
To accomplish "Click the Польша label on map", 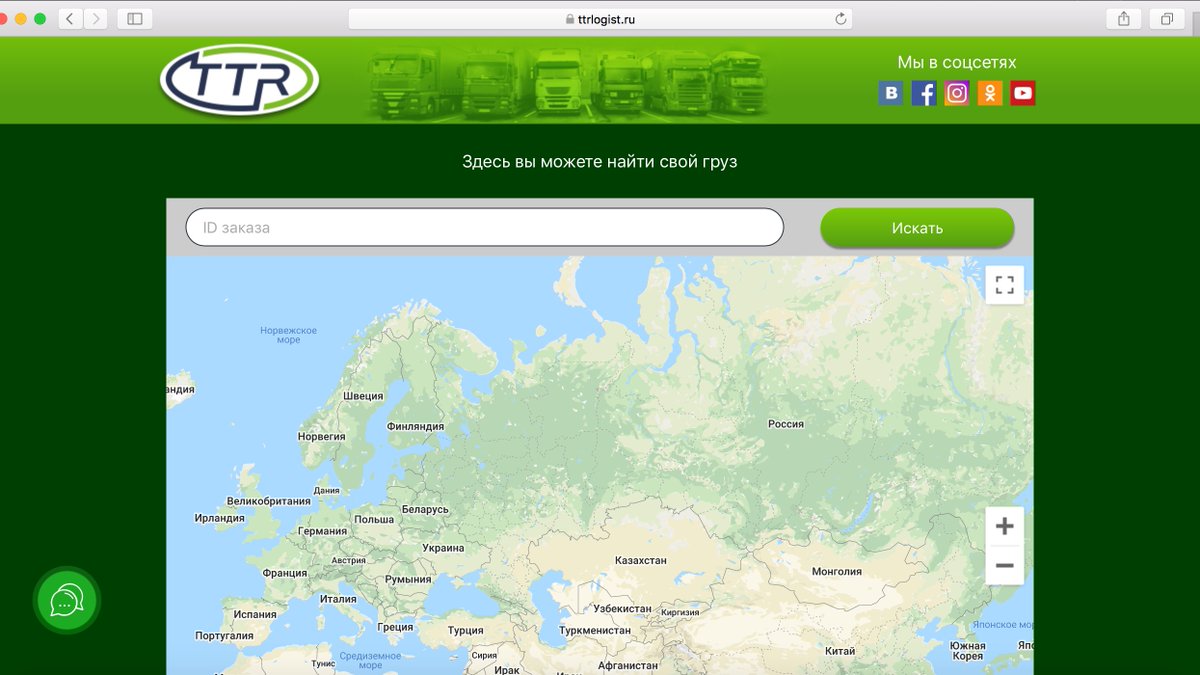I will pyautogui.click(x=374, y=520).
